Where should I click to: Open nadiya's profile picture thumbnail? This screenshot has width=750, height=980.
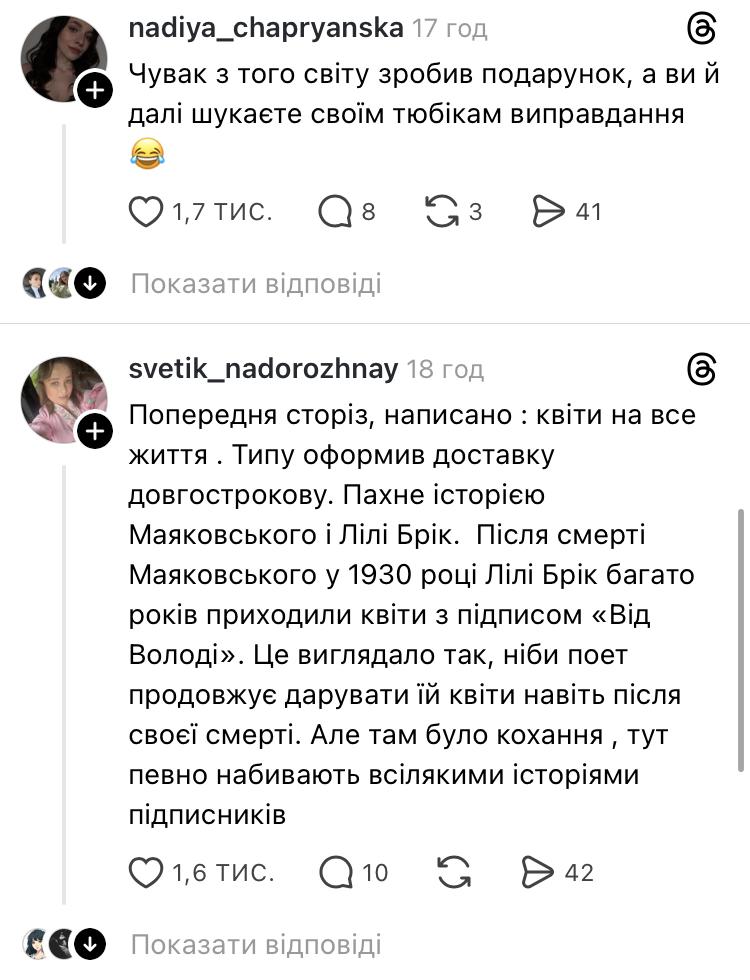[x=63, y=57]
